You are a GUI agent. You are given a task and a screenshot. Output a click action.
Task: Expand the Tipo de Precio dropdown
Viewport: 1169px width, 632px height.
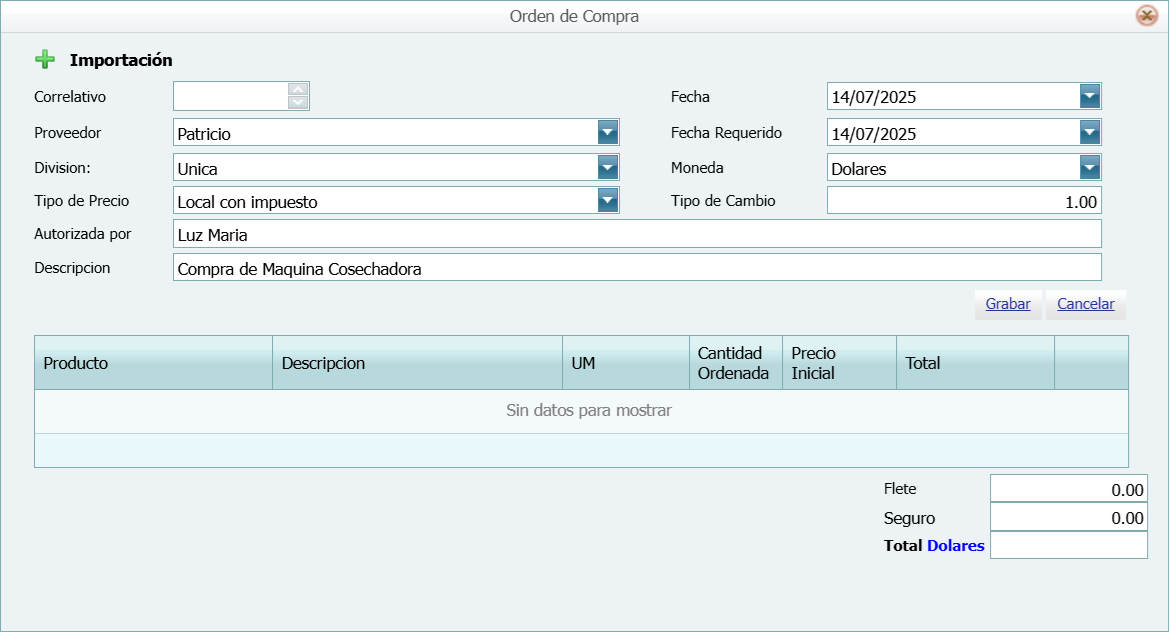coord(608,200)
